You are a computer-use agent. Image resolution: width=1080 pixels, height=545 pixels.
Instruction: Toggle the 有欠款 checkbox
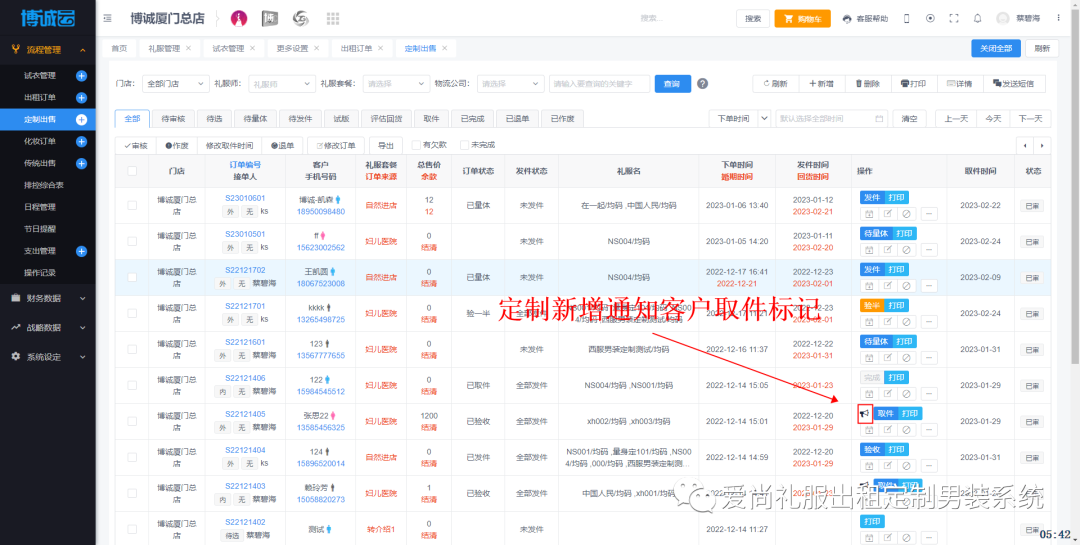coord(415,145)
